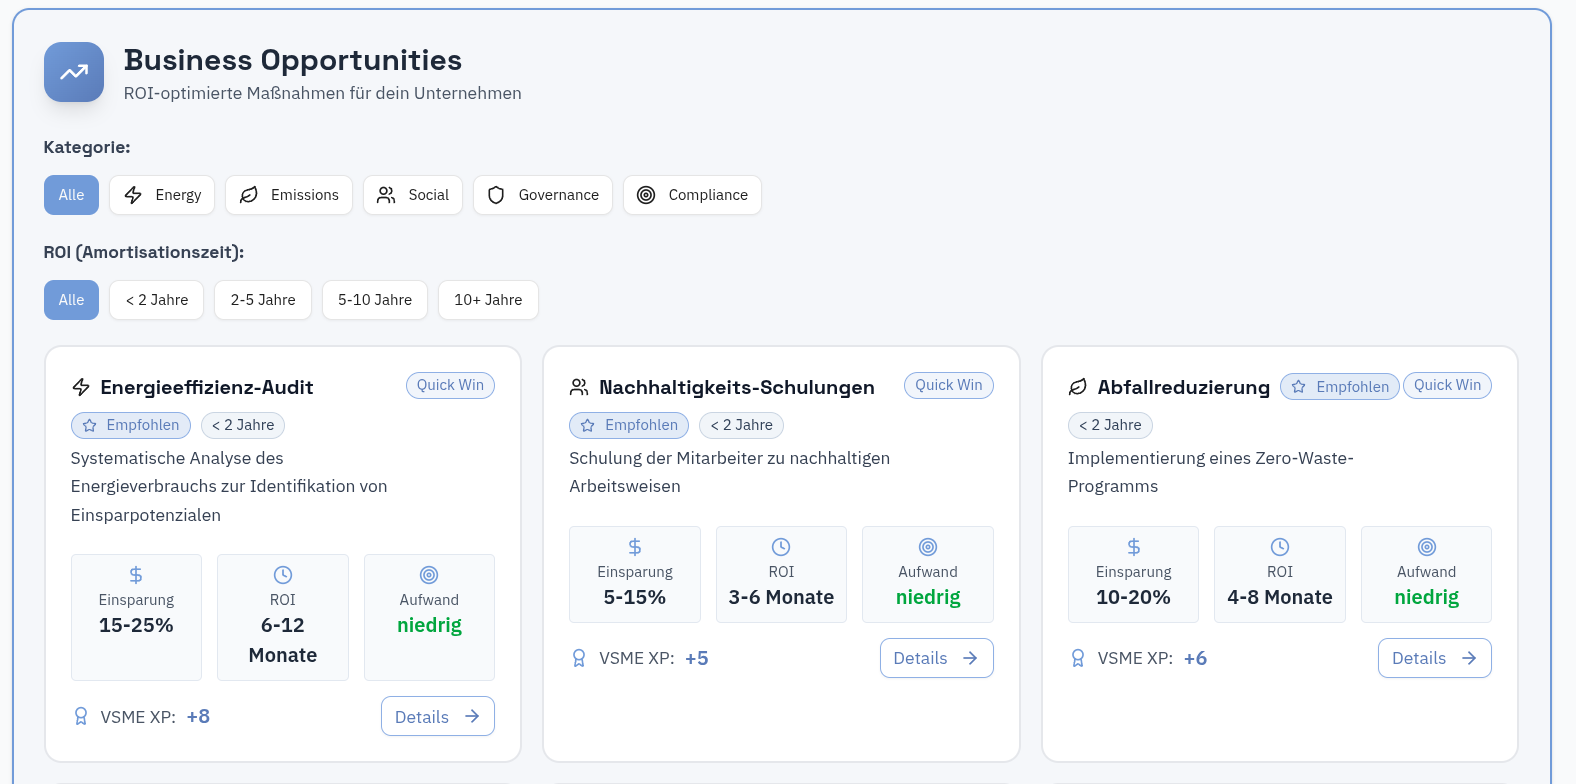1576x784 pixels.
Task: Filter opportunities by Governance category
Action: (x=543, y=195)
